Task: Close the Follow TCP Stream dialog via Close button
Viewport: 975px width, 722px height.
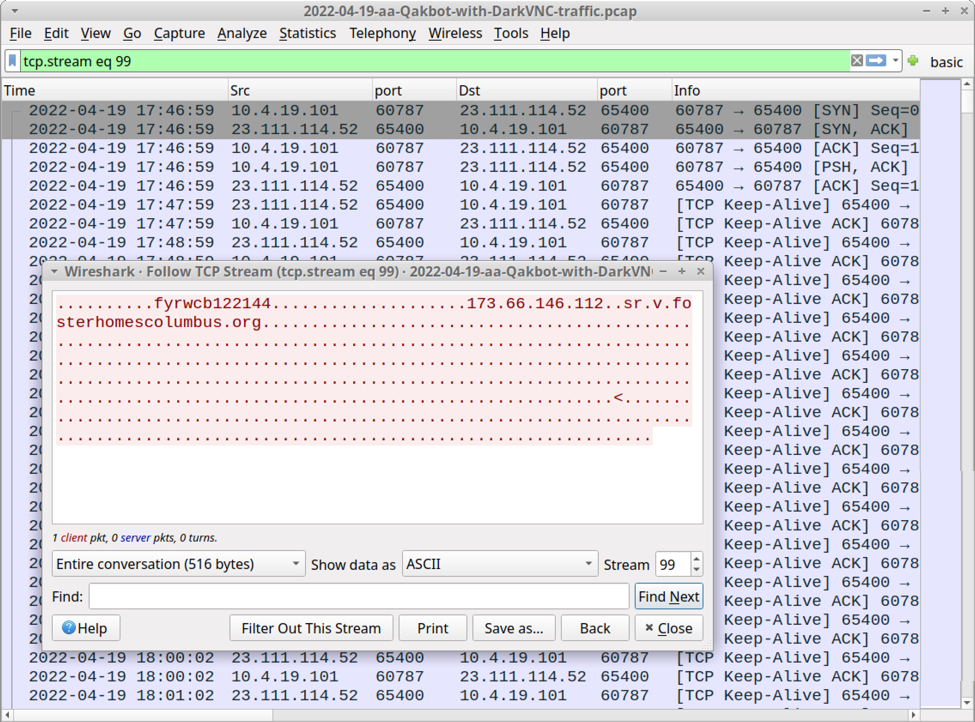Action: point(668,628)
